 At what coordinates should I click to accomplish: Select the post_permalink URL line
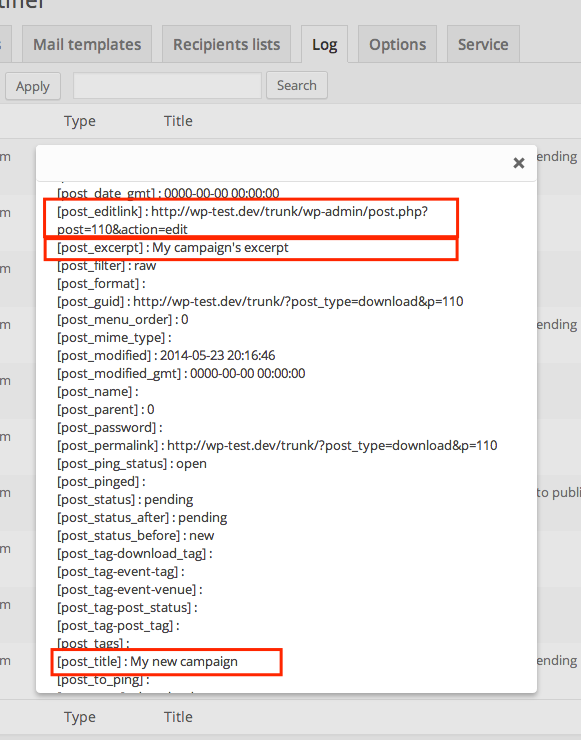pos(277,446)
